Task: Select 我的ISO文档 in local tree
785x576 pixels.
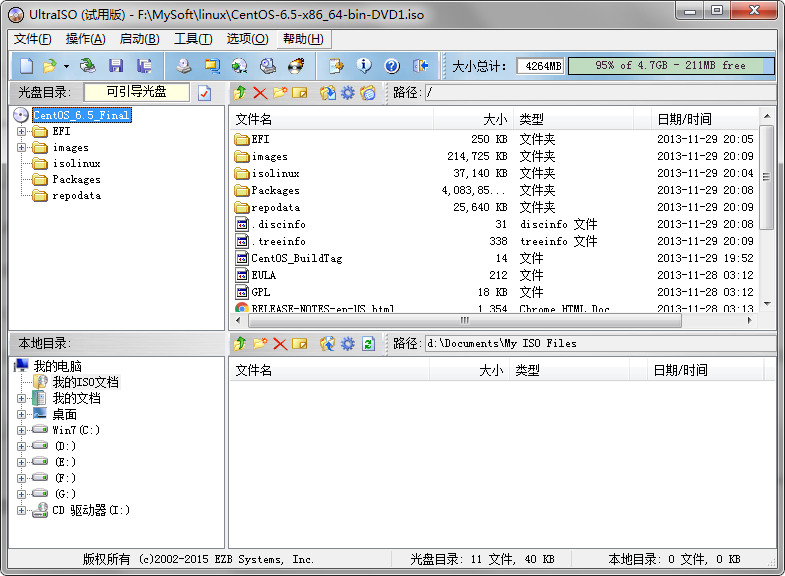Action: click(86, 382)
